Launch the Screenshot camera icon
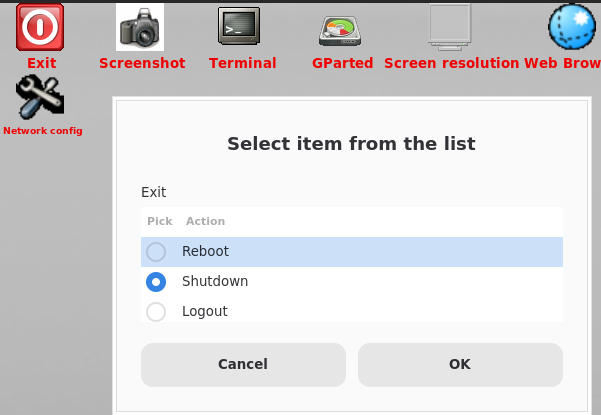 pos(140,27)
